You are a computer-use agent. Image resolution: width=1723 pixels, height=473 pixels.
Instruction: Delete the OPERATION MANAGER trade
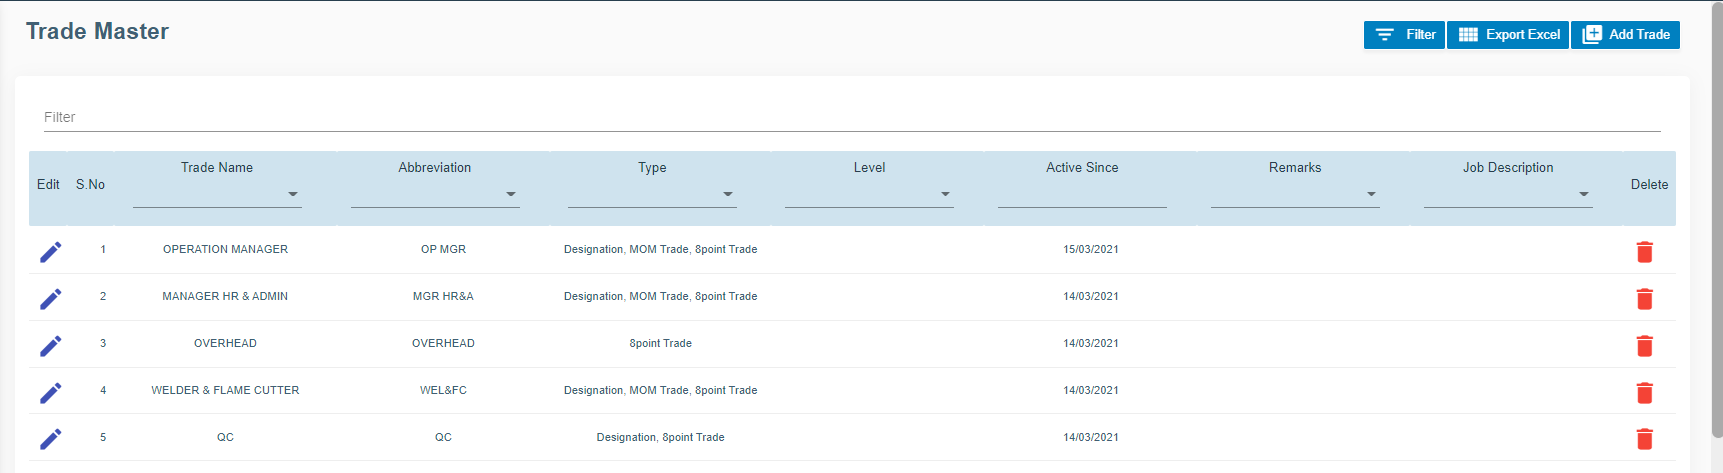(1644, 251)
